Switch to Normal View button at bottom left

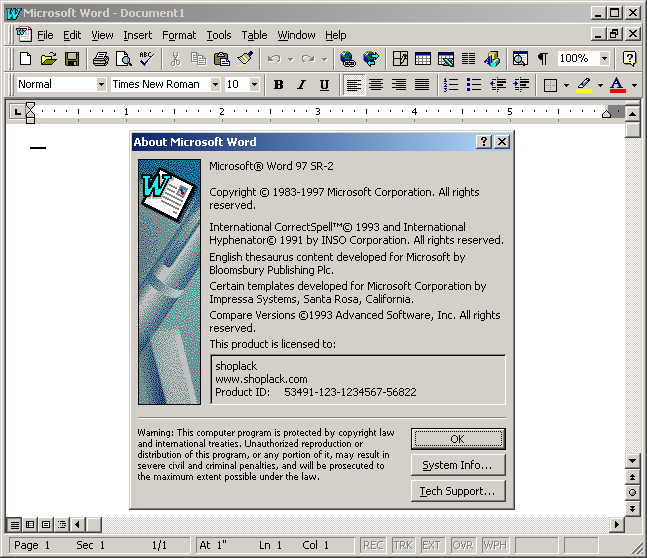click(x=14, y=525)
